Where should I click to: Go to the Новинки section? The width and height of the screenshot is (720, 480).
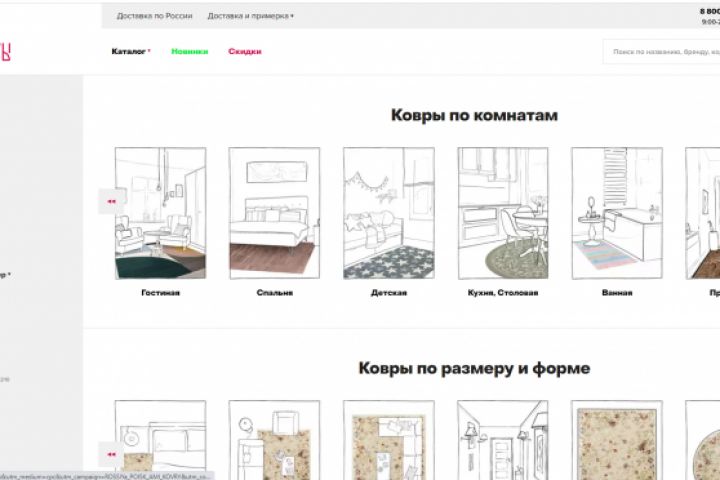pyautogui.click(x=190, y=51)
